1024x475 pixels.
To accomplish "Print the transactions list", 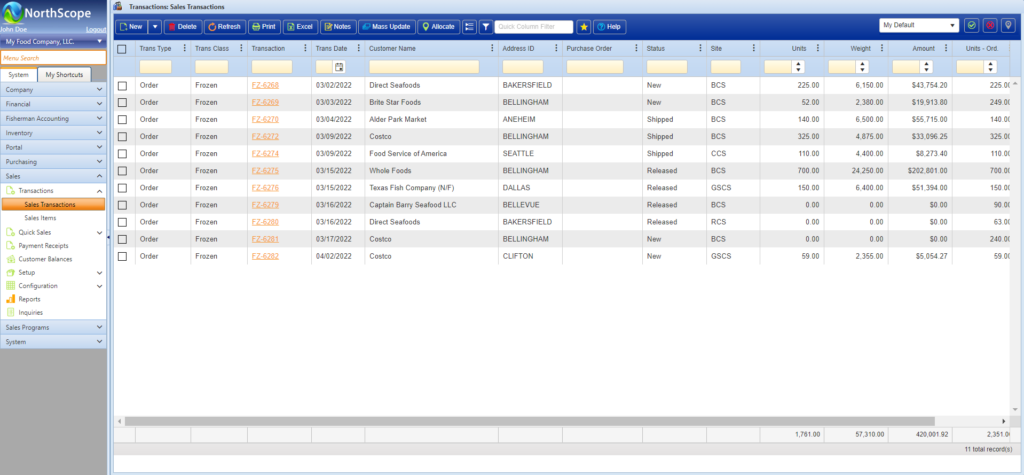I will [263, 27].
